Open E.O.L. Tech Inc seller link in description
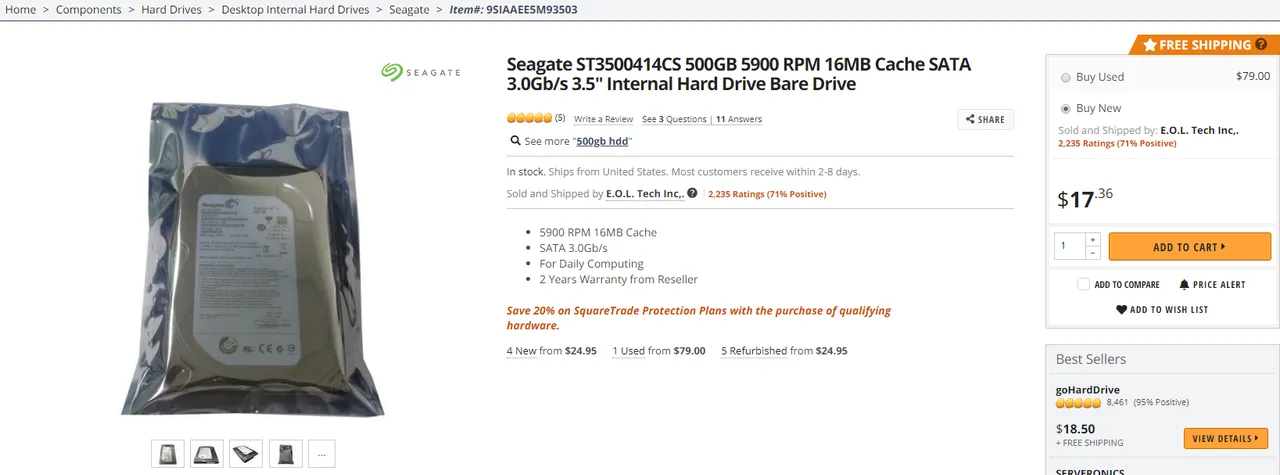 point(645,194)
